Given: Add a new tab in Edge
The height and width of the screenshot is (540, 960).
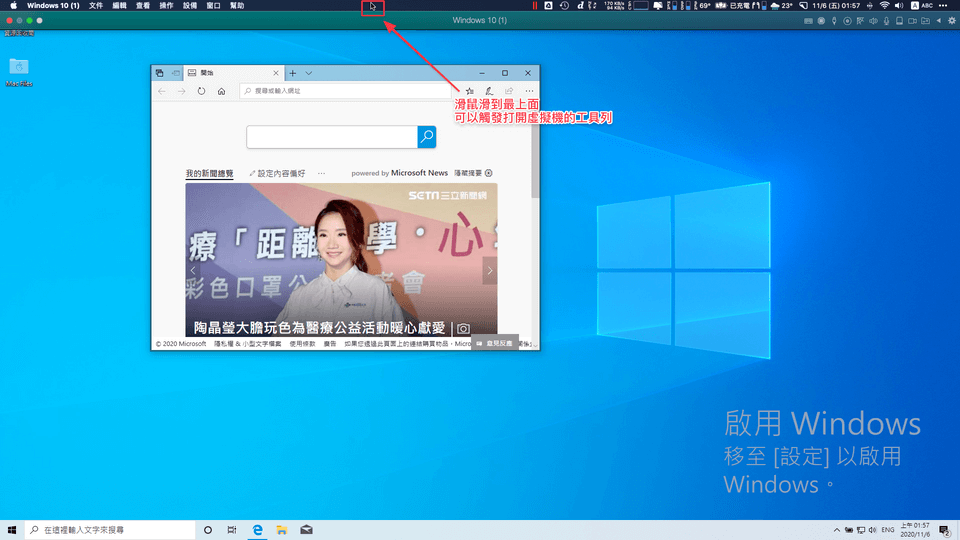Looking at the screenshot, I should coord(293,73).
